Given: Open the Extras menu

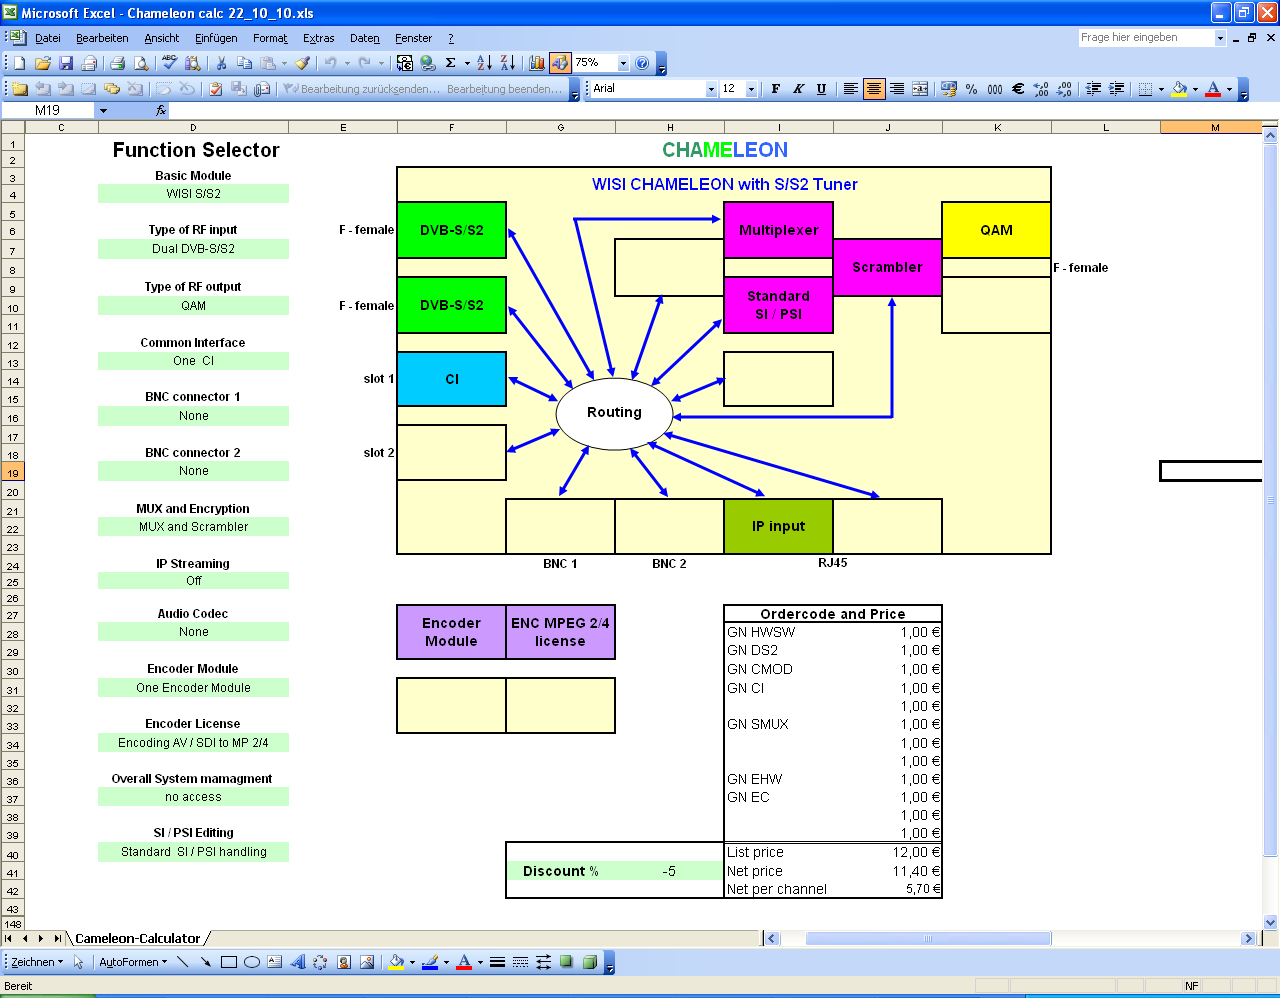Looking at the screenshot, I should tap(319, 38).
